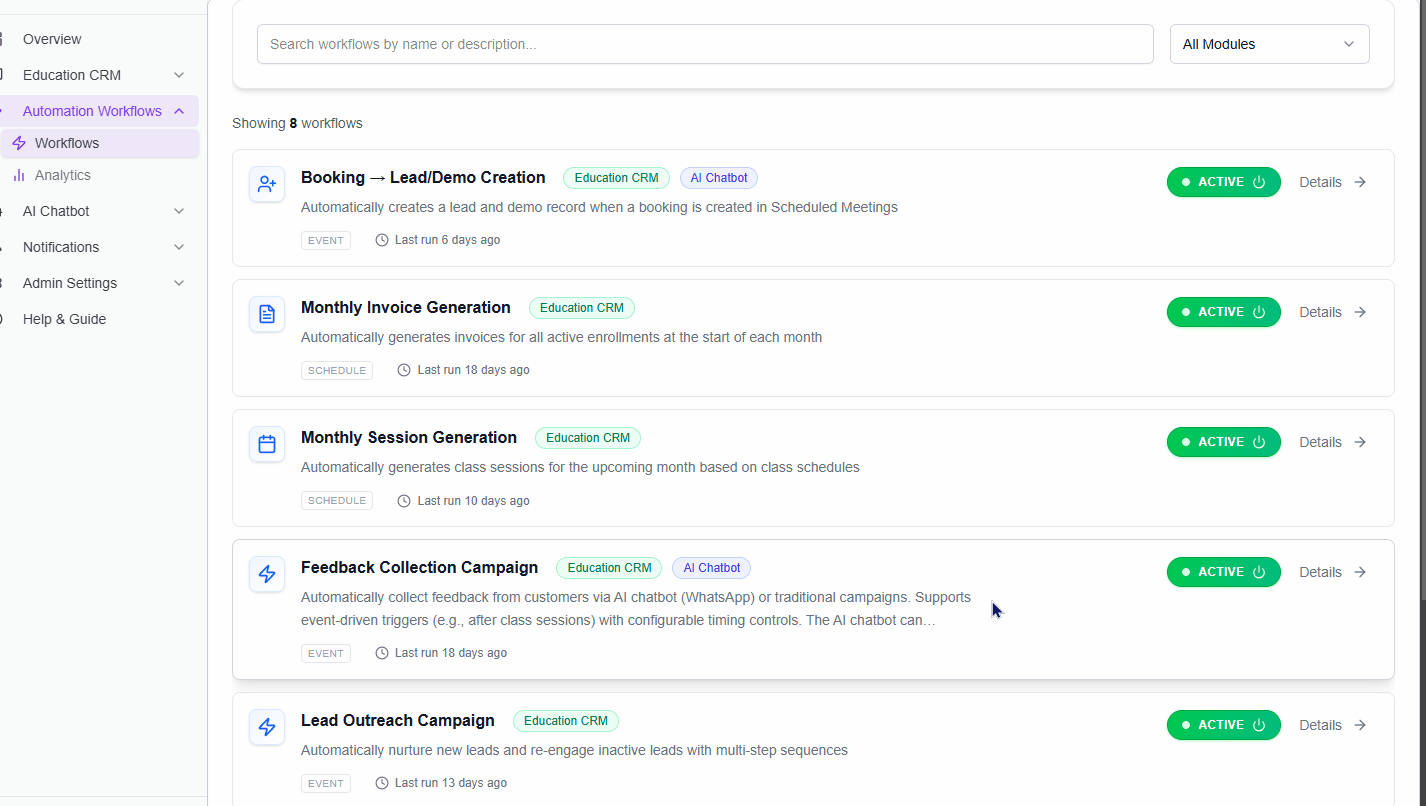Open Help & Guide from the sidebar
The image size is (1426, 806).
[62, 318]
